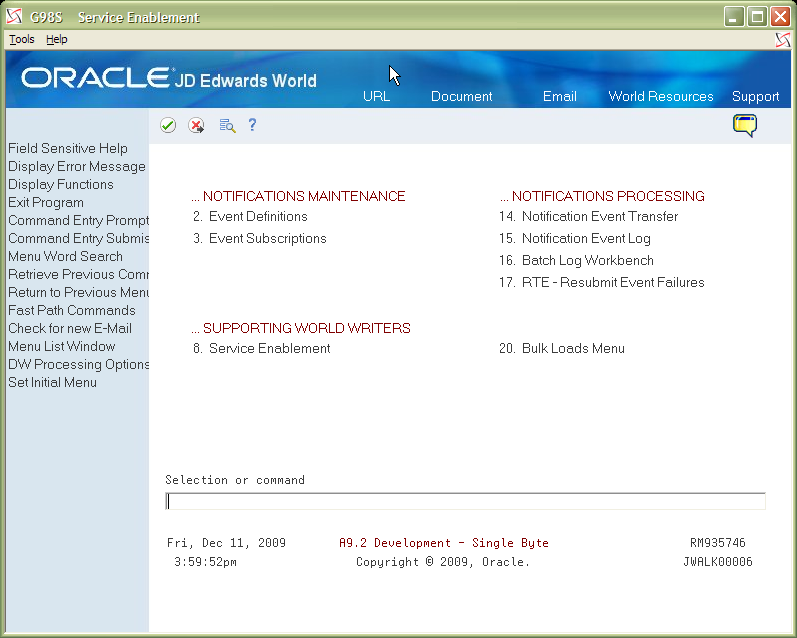Click the Selection or command input field
Viewport: 797px width, 638px height.
click(465, 501)
